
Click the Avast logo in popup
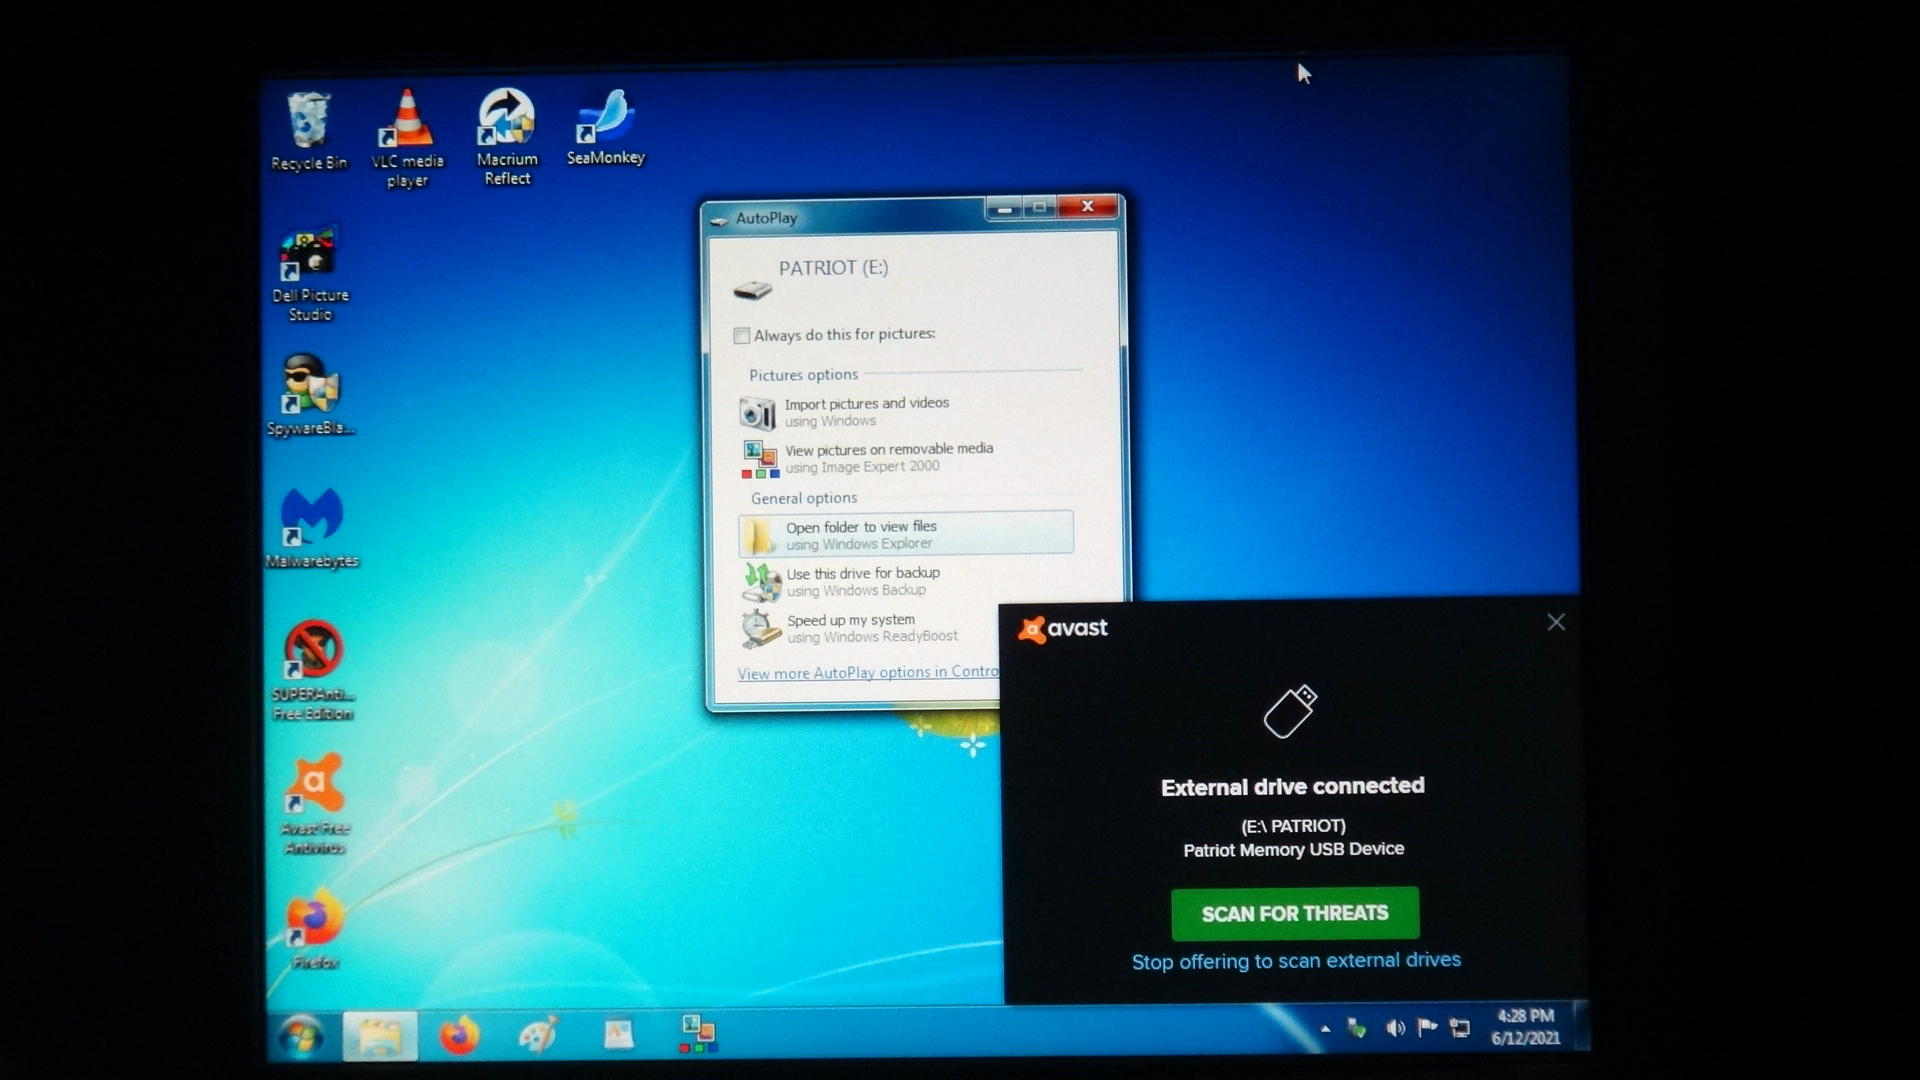[x=1063, y=628]
